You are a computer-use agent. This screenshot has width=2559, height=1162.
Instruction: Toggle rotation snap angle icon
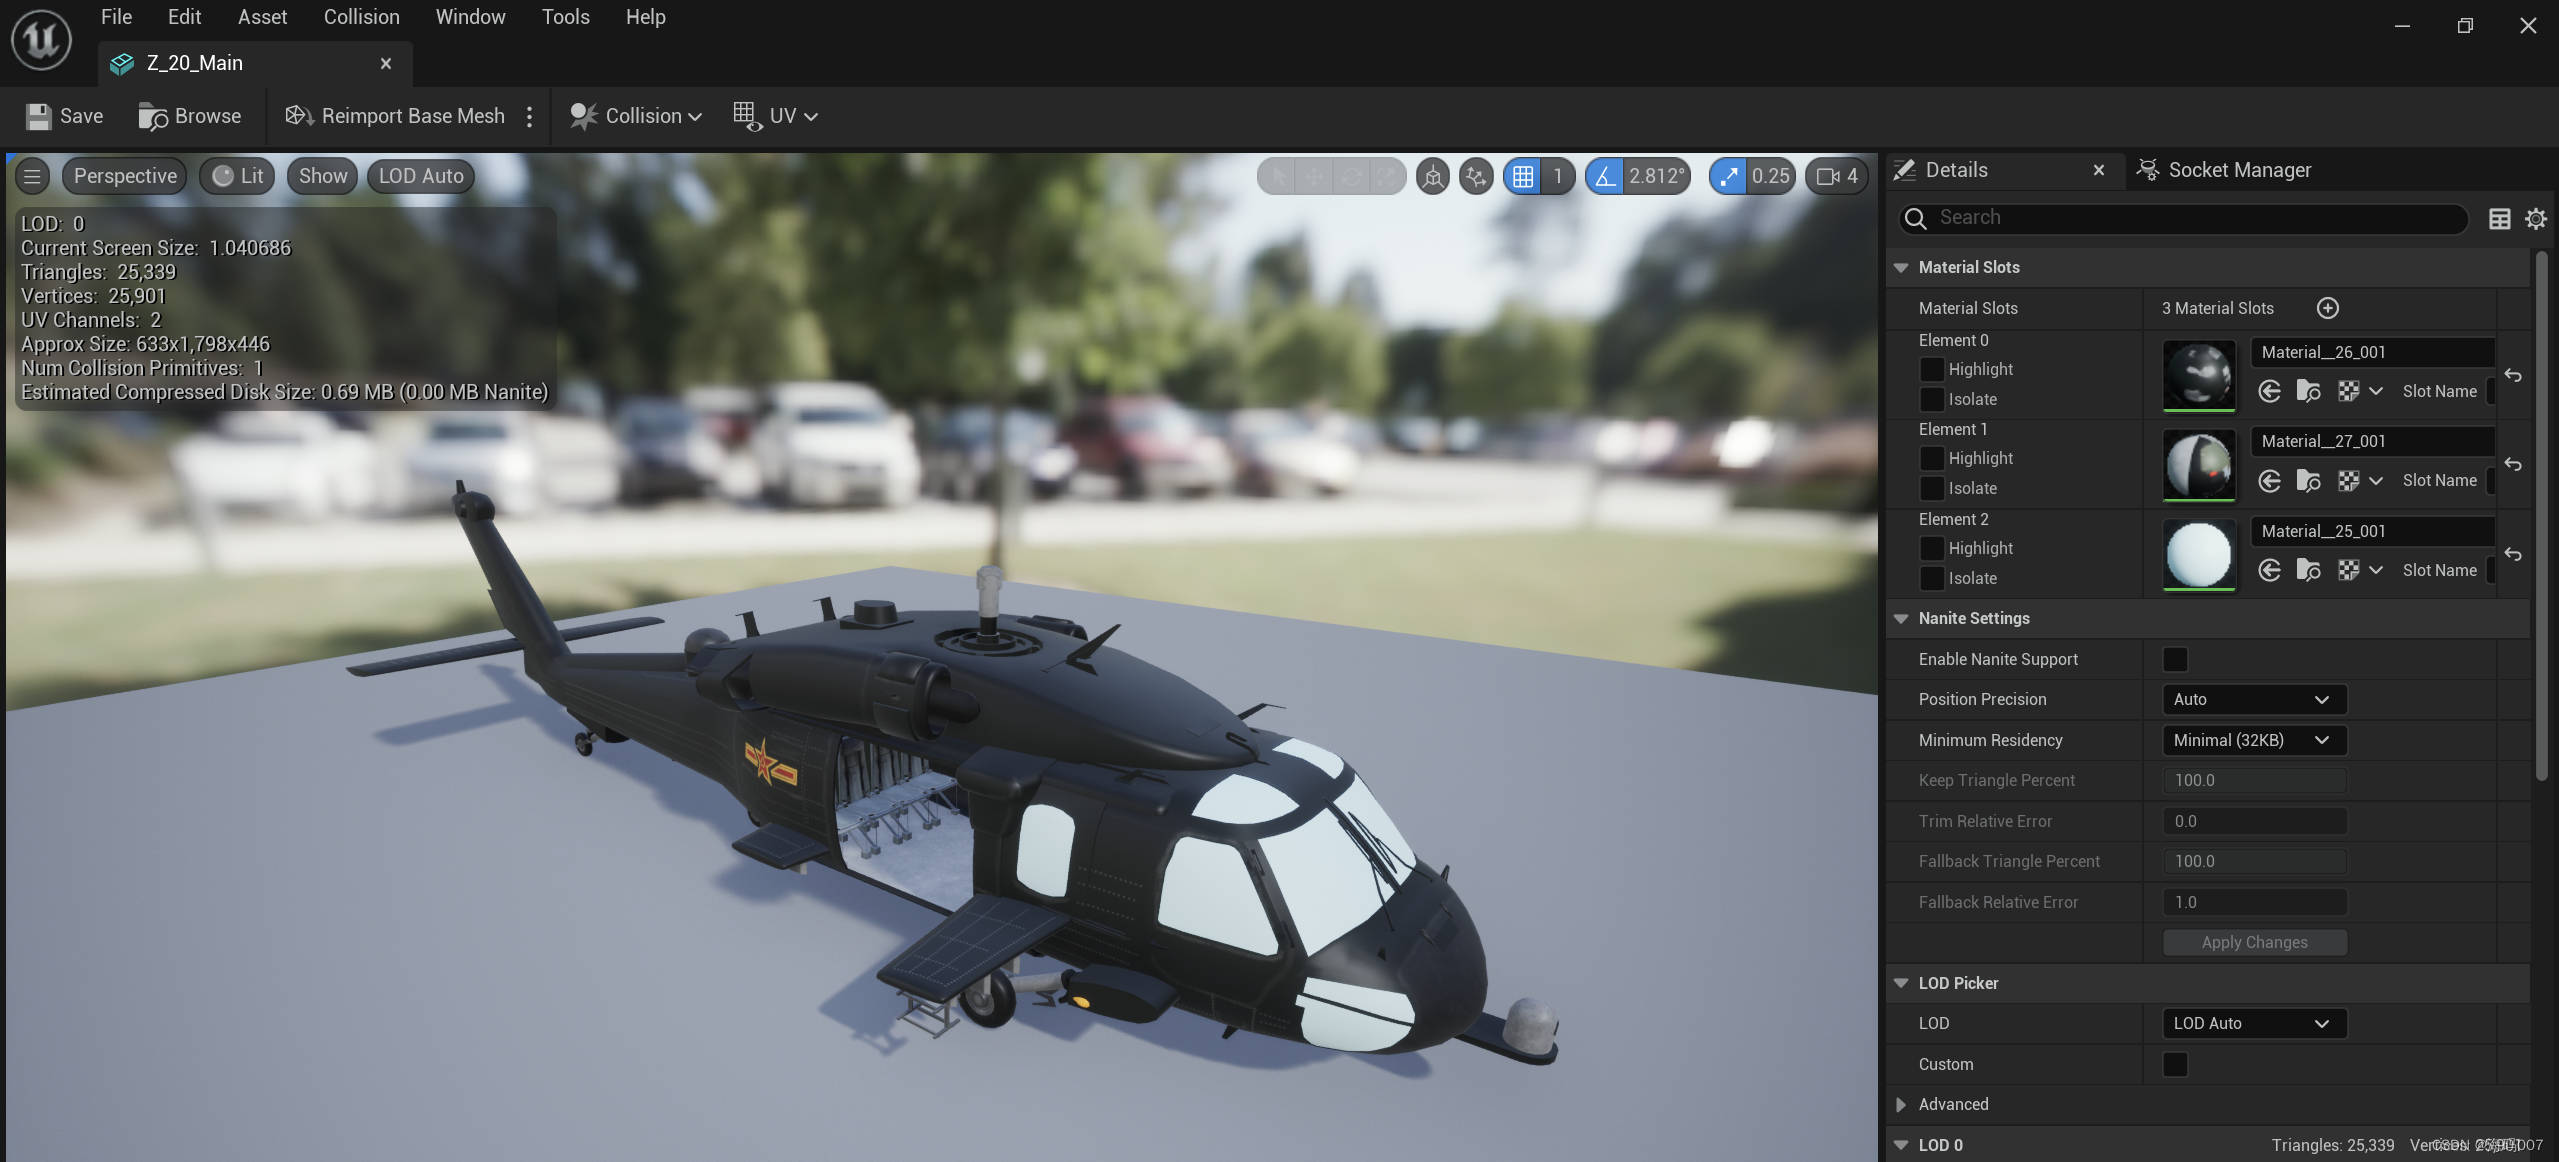(1605, 176)
